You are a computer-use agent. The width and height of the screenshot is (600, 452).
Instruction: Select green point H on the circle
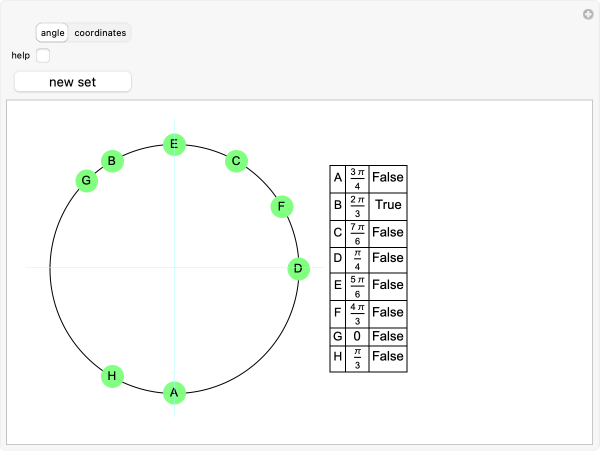113,376
